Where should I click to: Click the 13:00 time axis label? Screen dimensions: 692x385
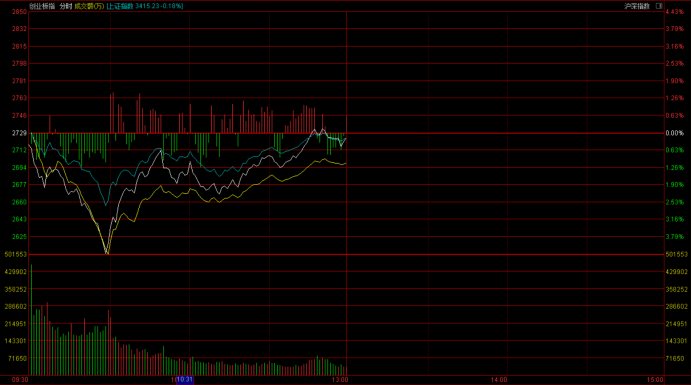pos(340,380)
